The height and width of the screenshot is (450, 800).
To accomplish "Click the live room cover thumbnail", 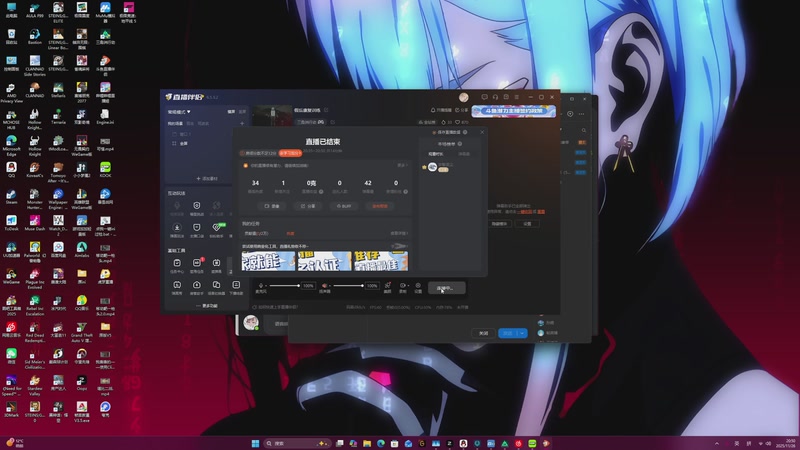I will pos(272,115).
